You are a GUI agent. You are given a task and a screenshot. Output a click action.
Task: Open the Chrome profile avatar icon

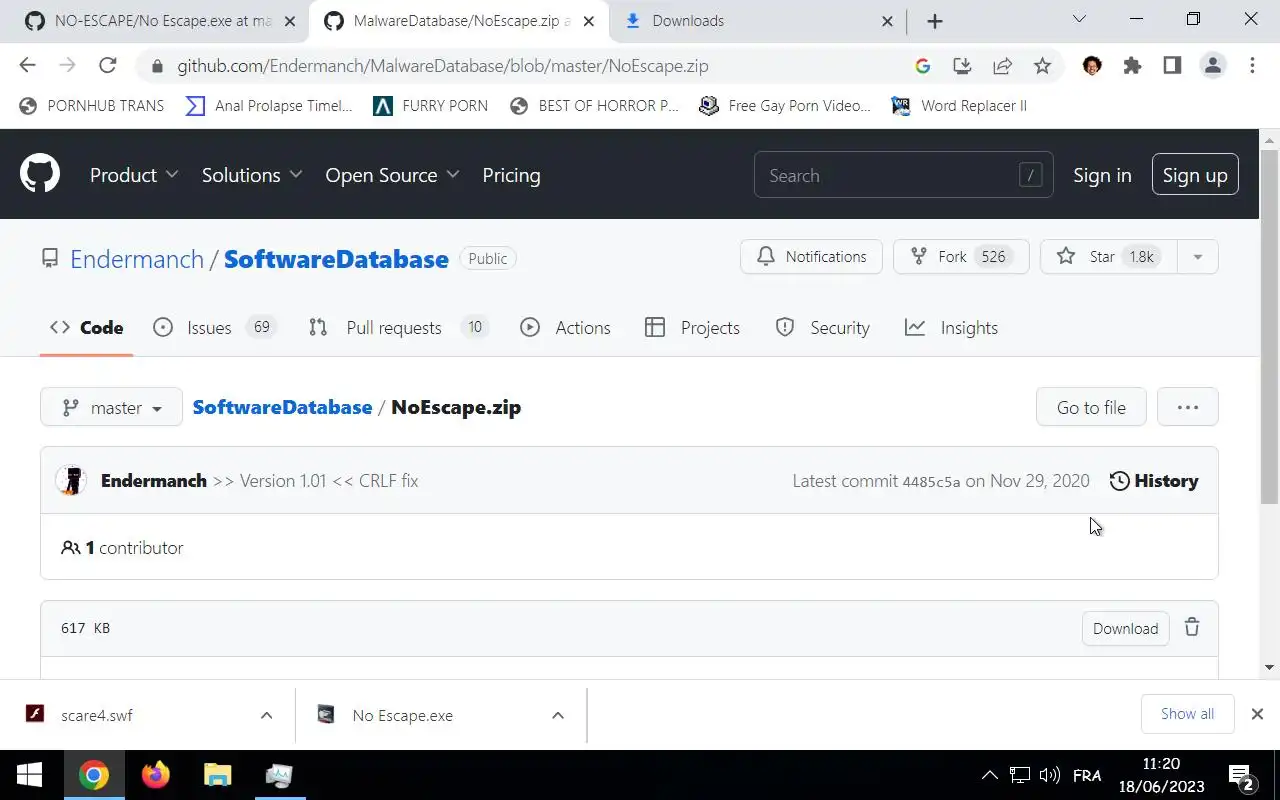(x=1213, y=65)
